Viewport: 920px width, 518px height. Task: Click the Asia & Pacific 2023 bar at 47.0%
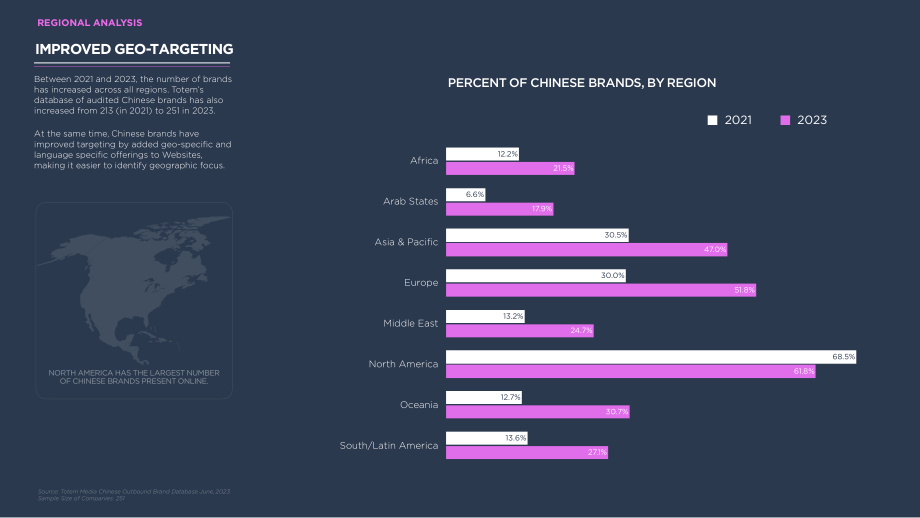pyautogui.click(x=587, y=249)
